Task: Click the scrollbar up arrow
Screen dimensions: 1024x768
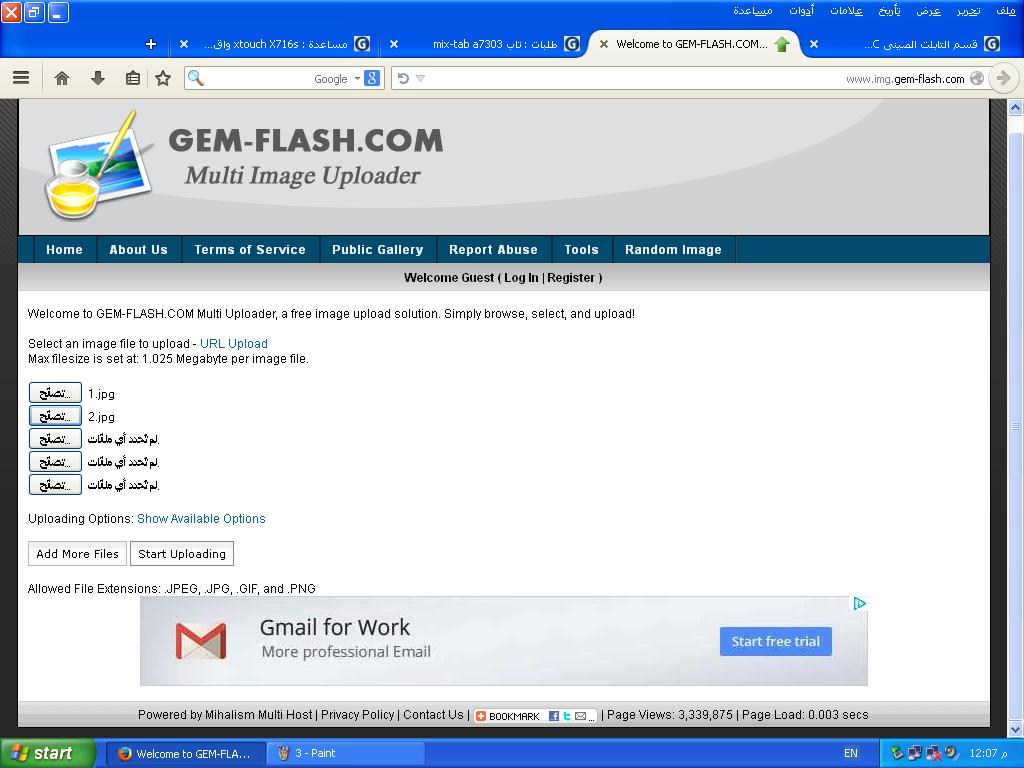Action: pyautogui.click(x=1016, y=107)
